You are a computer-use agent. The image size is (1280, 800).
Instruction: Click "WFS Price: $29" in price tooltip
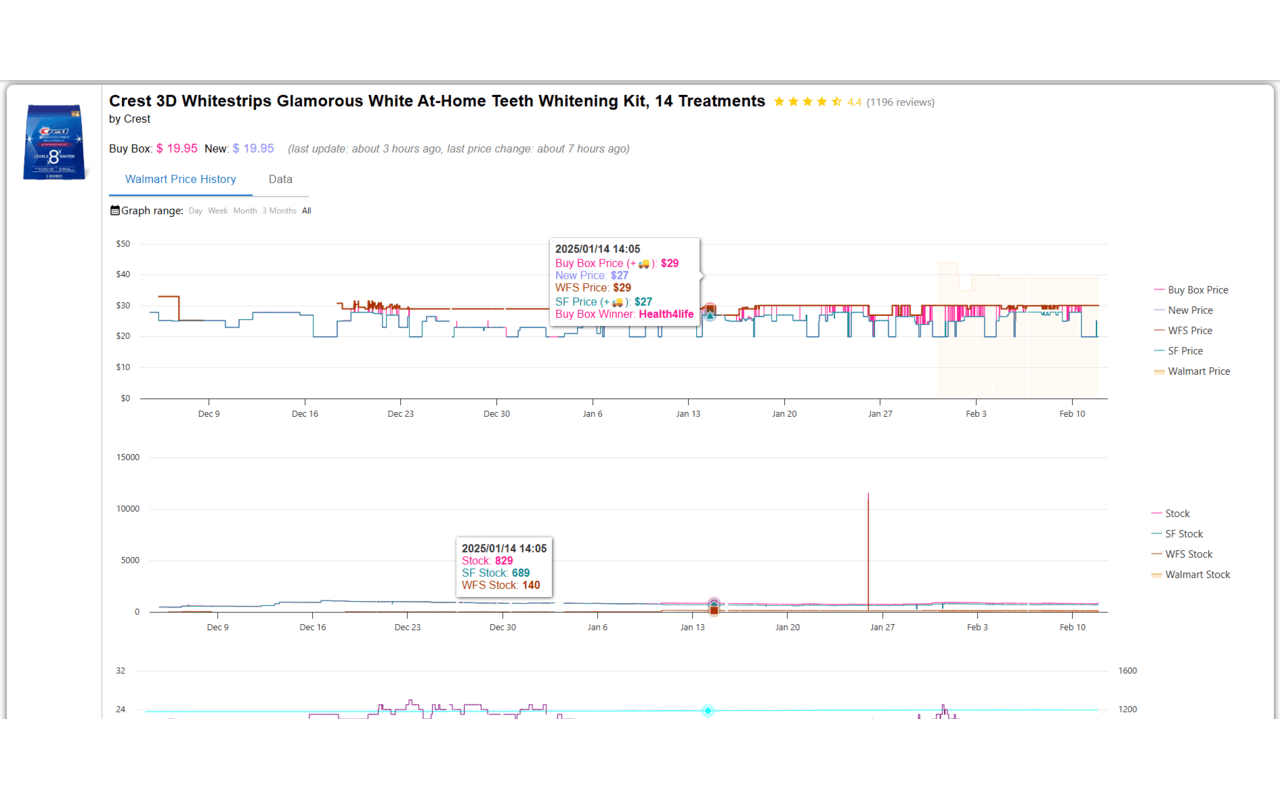593,288
